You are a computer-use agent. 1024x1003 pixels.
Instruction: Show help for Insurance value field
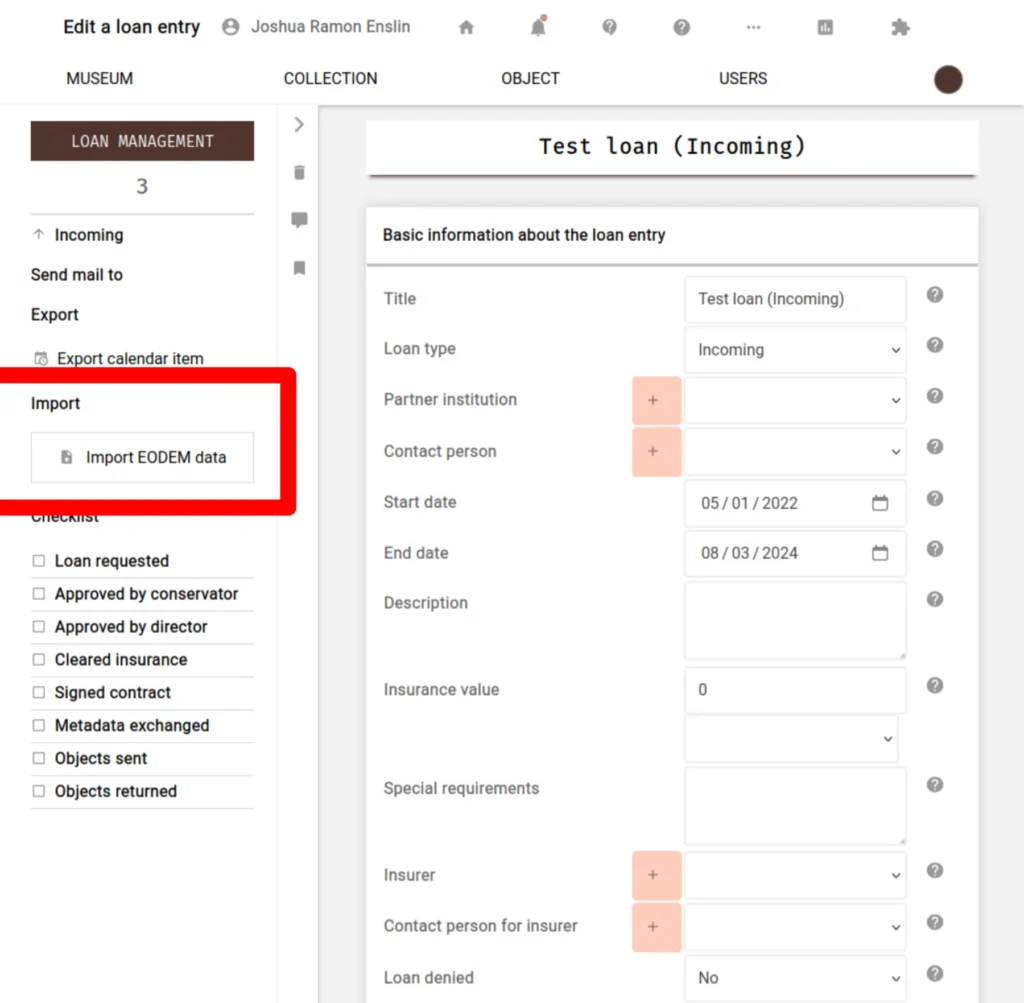pos(935,686)
